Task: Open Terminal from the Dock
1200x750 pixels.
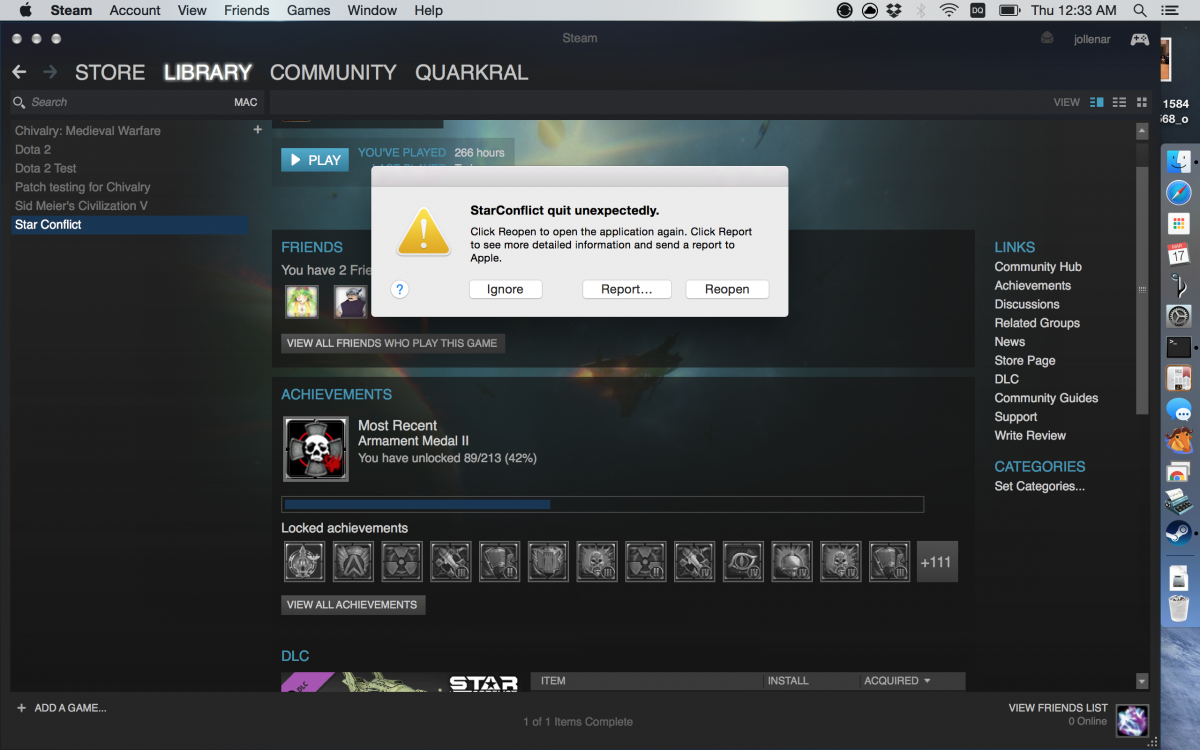Action: 1179,347
